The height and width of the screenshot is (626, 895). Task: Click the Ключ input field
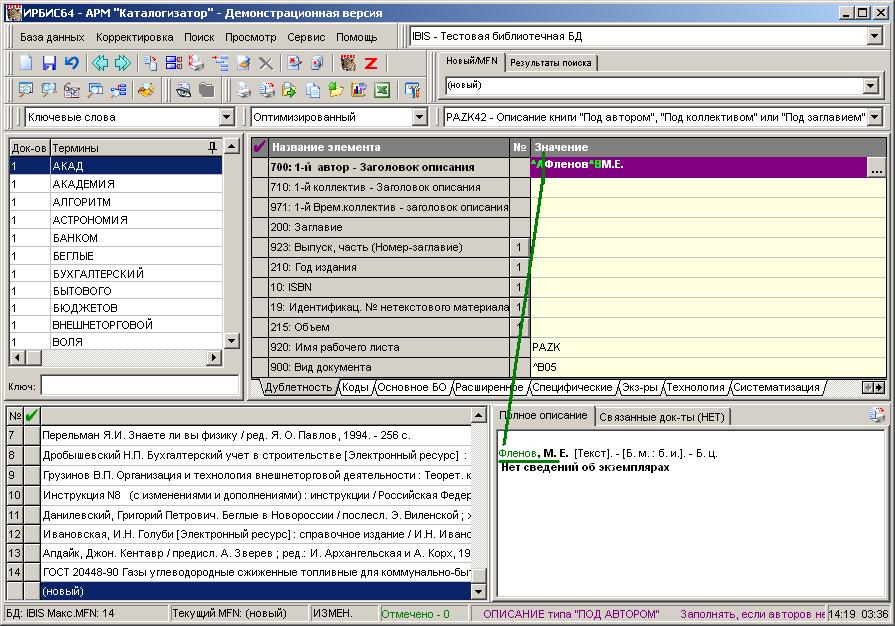click(140, 385)
